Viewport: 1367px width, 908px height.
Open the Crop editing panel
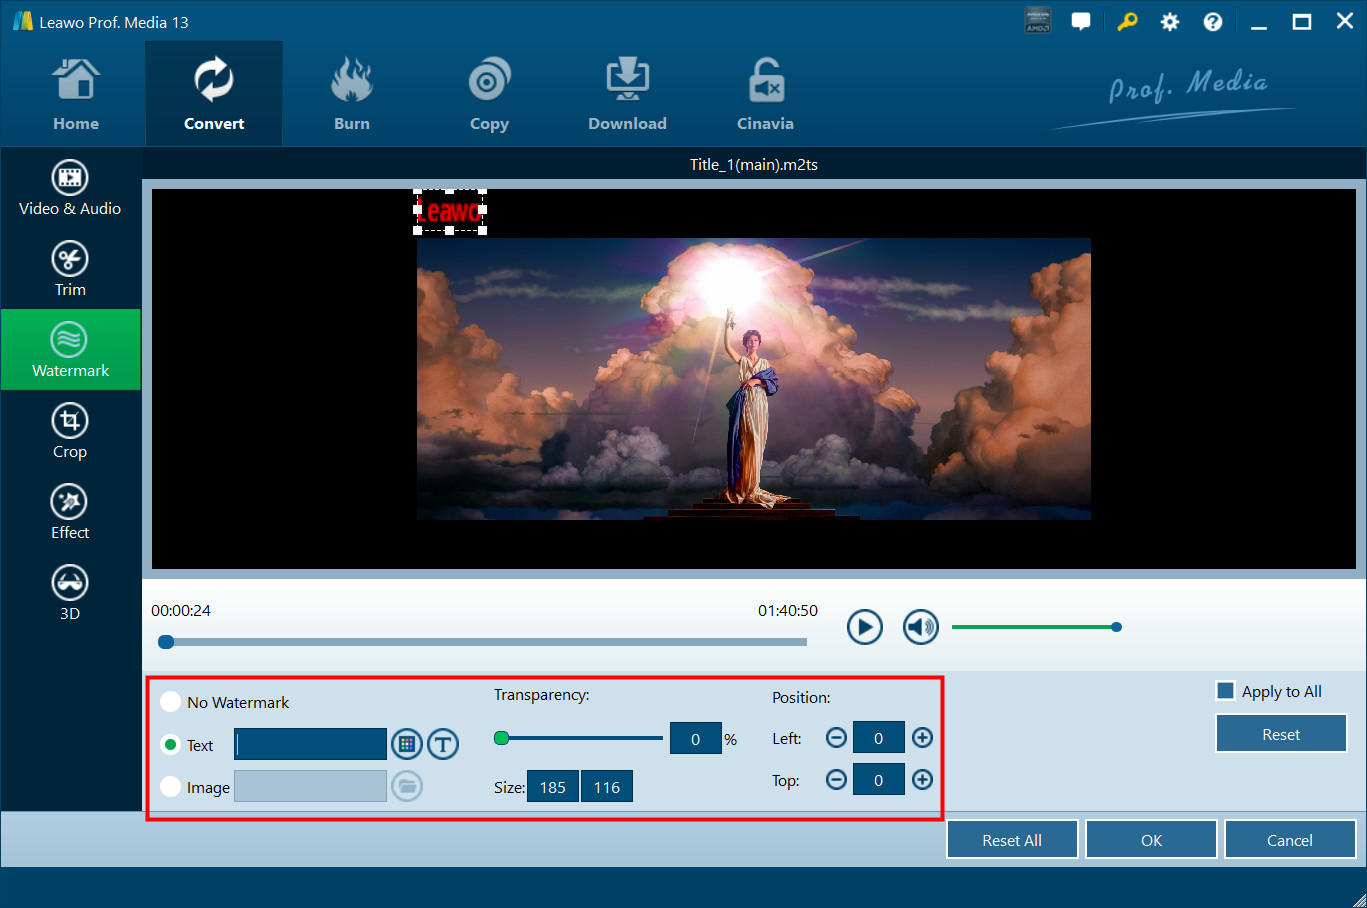click(x=70, y=431)
